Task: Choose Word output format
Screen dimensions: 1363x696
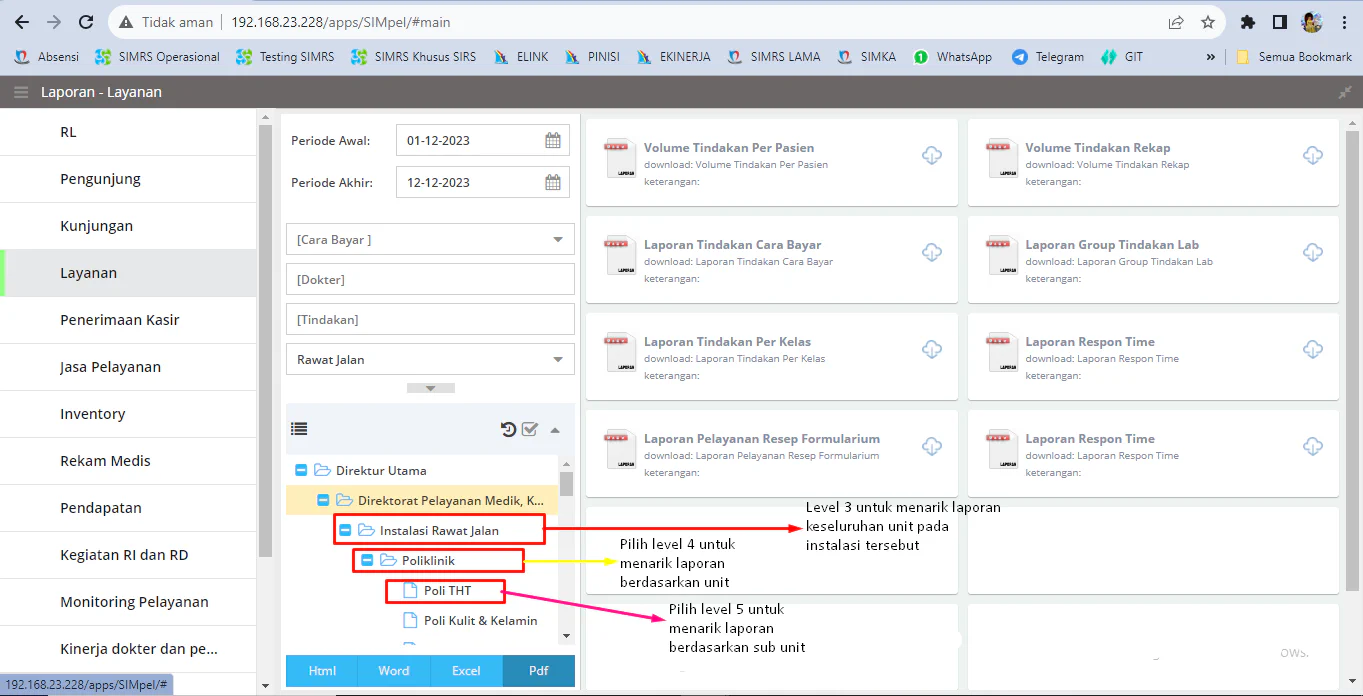Action: [x=394, y=671]
